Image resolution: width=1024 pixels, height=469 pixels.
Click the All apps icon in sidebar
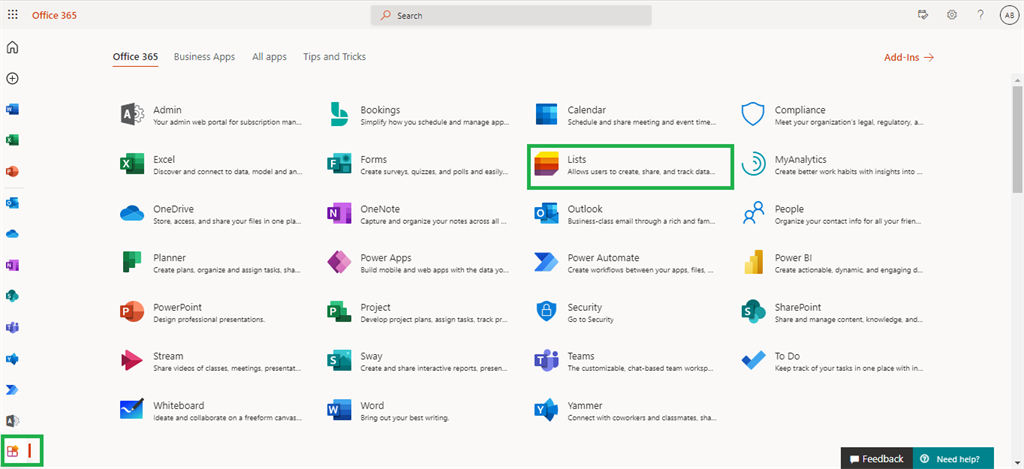pyautogui.click(x=12, y=451)
